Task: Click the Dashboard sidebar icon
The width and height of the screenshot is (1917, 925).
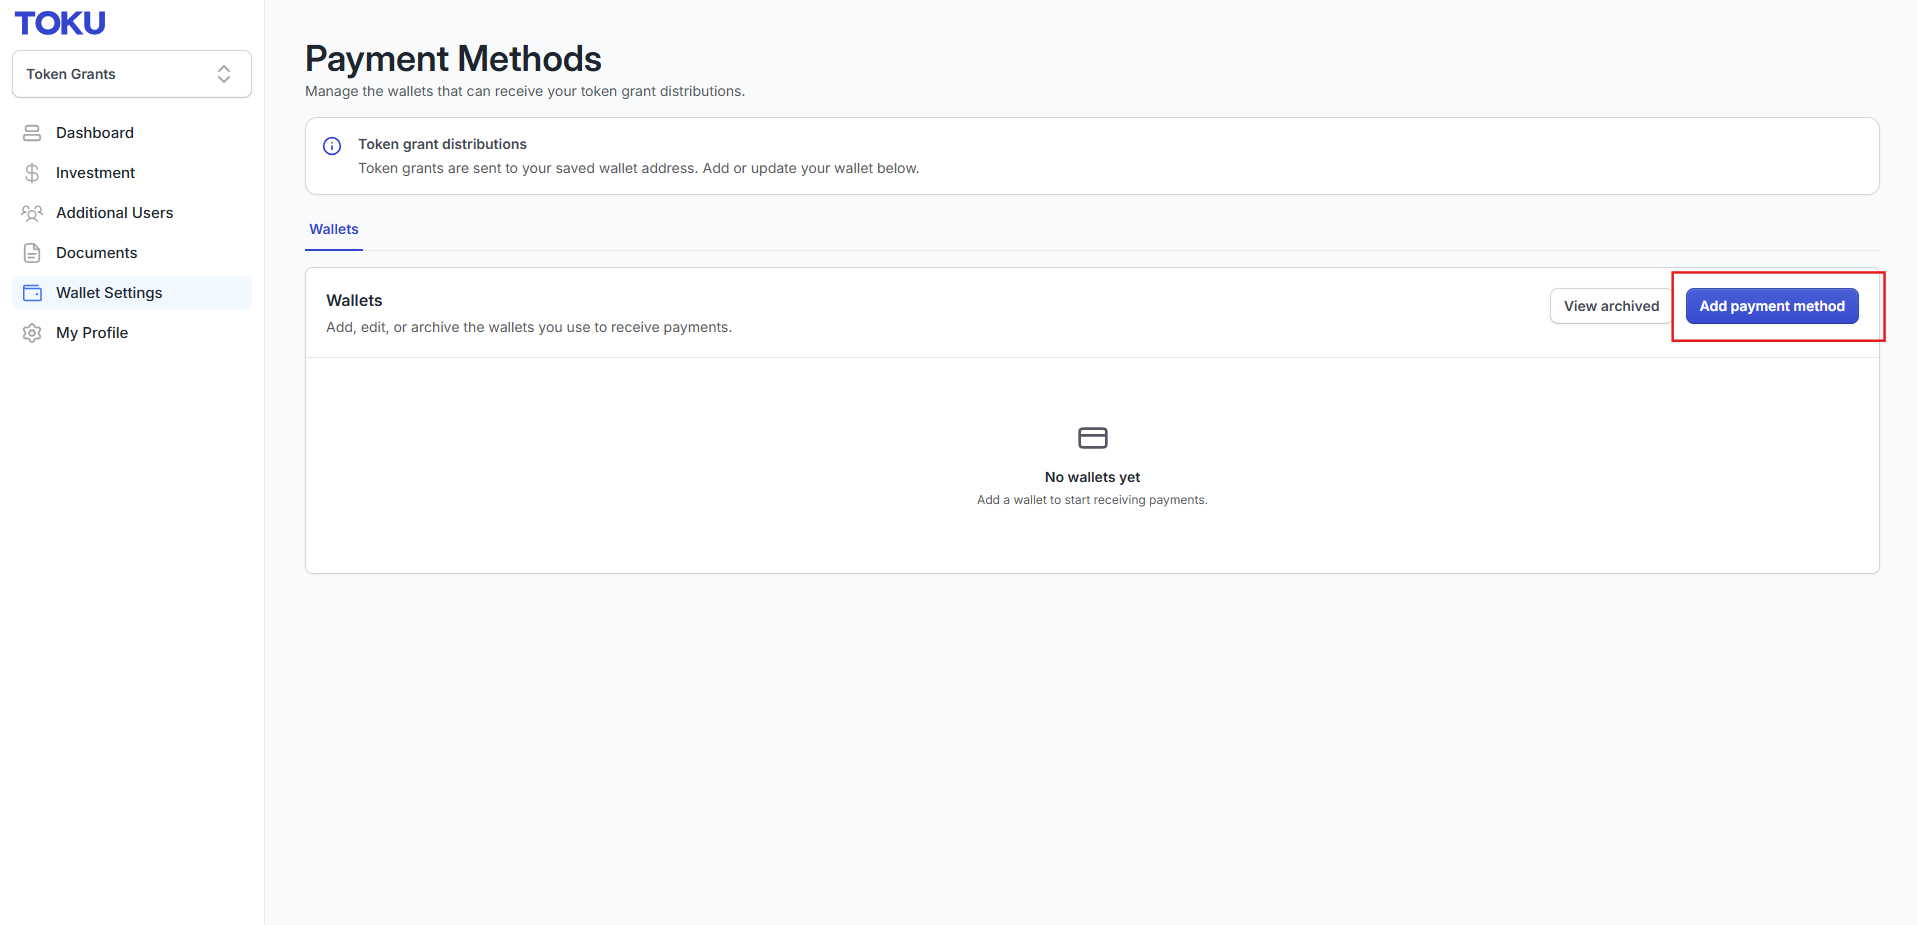Action: 32,133
